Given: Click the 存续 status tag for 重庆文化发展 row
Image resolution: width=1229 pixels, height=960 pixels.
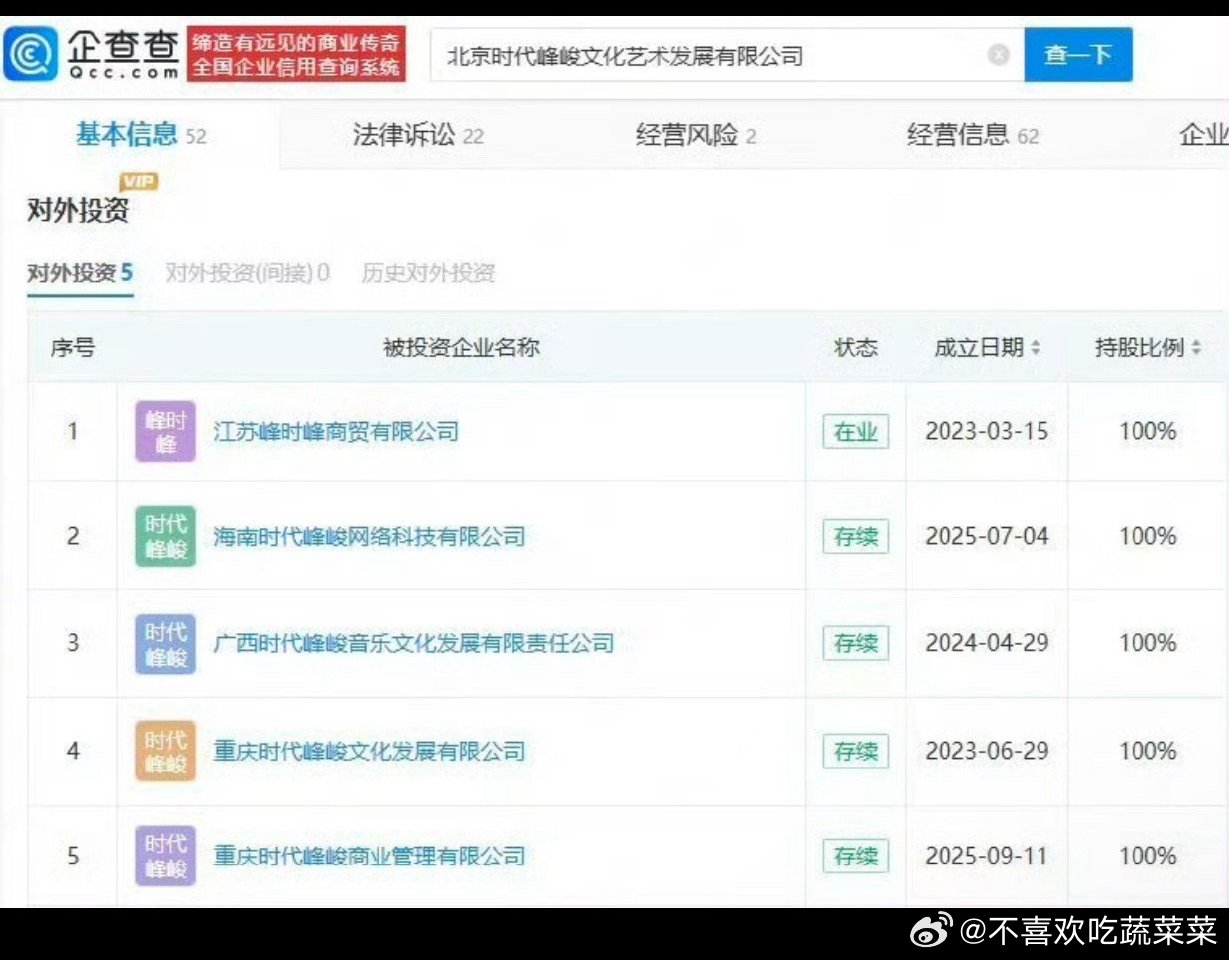Looking at the screenshot, I should point(855,751).
